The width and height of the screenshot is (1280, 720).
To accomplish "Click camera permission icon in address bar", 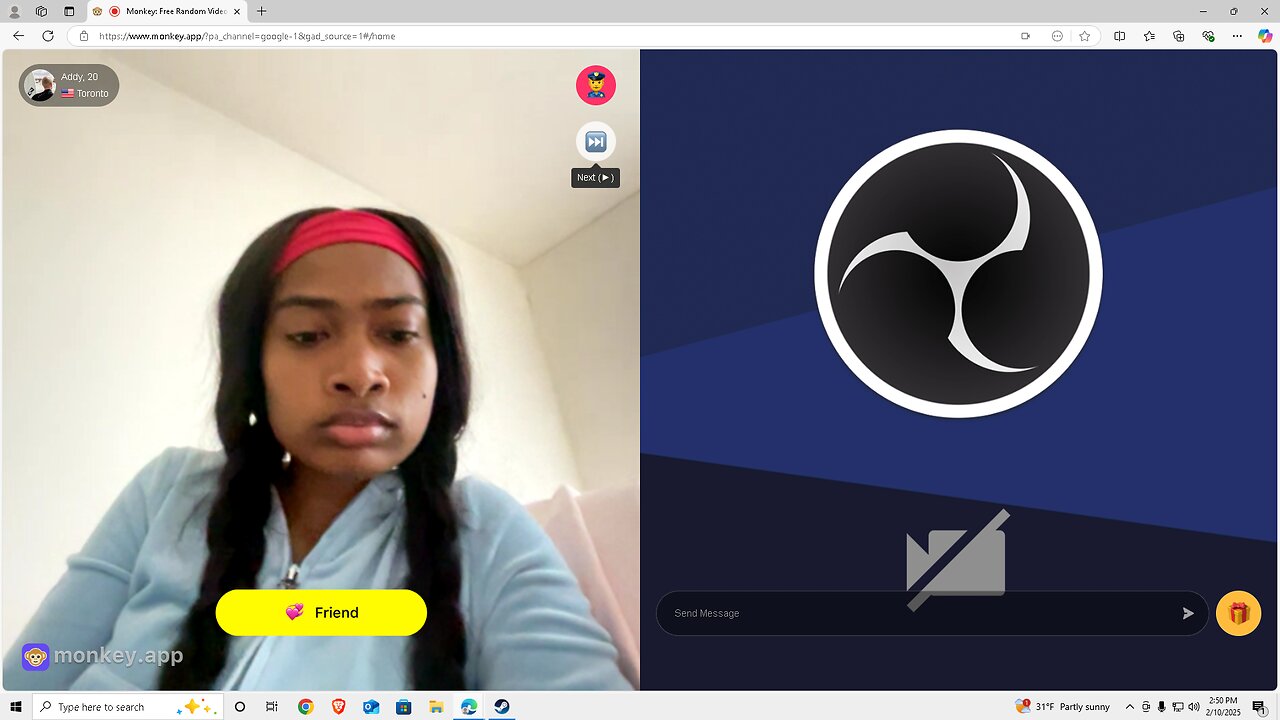I will [1025, 36].
